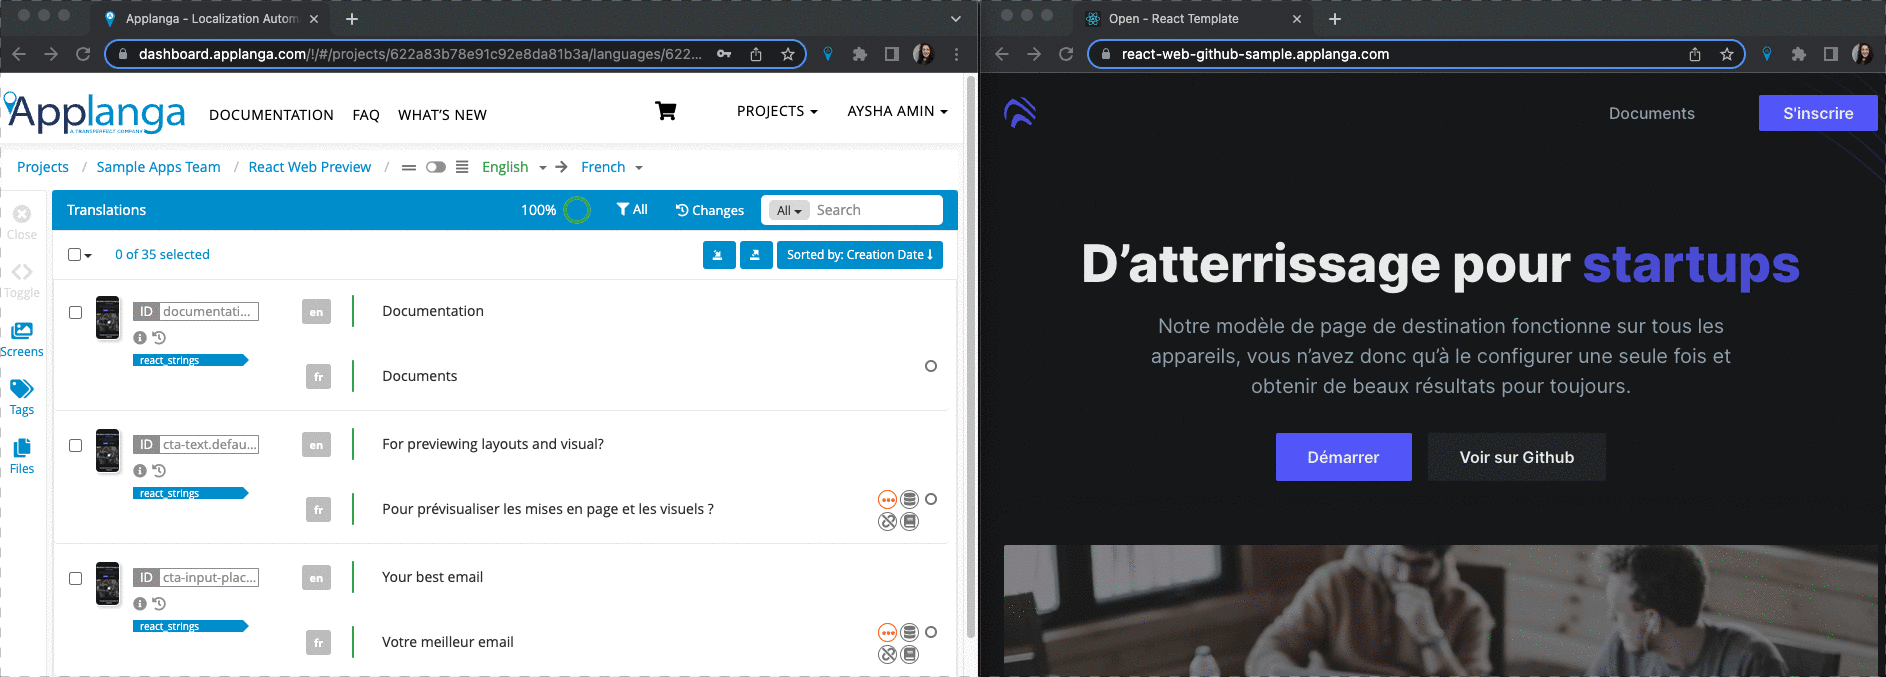This screenshot has width=1886, height=677.
Task: Open the documentation row screenshot thumbnail
Action: click(108, 318)
